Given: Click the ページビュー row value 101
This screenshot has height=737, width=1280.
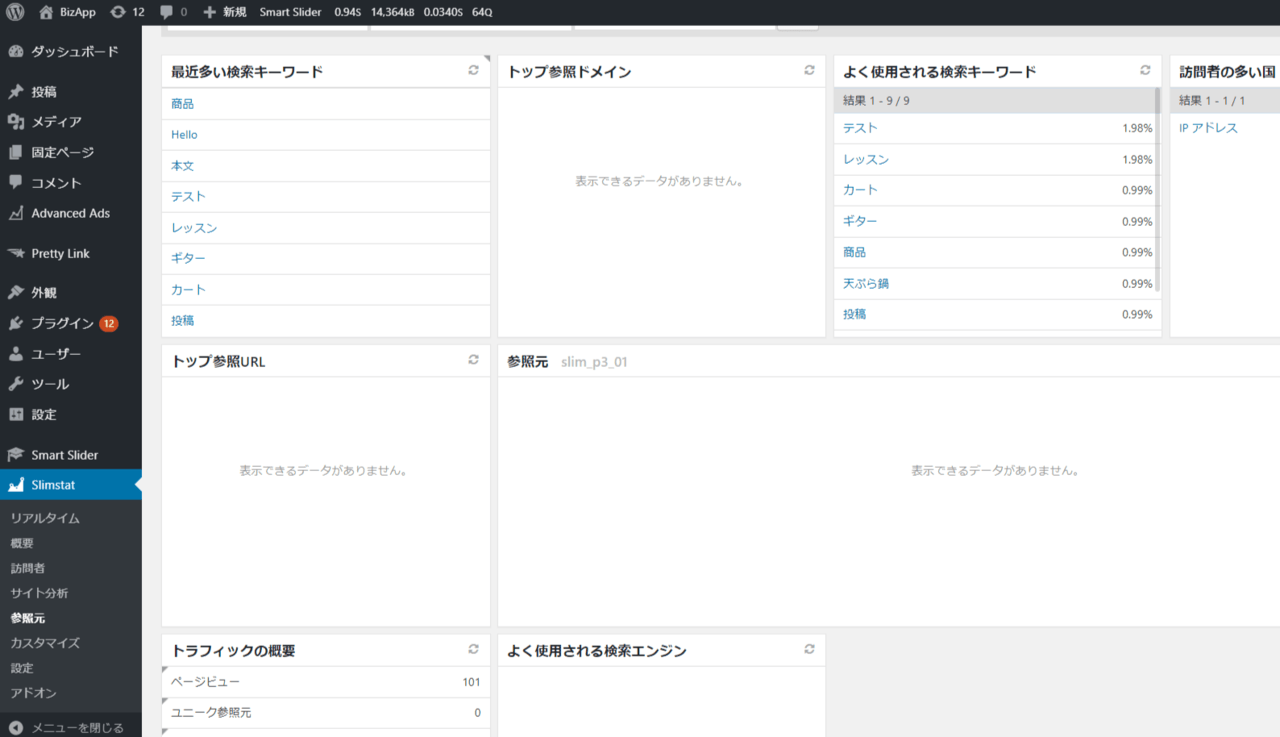Looking at the screenshot, I should pyautogui.click(x=471, y=682).
